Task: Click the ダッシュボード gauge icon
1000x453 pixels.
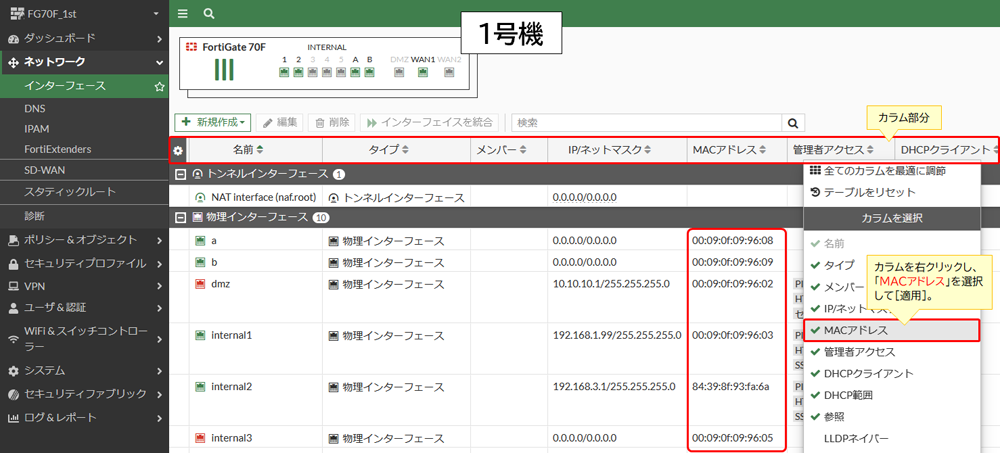Action: 13,39
